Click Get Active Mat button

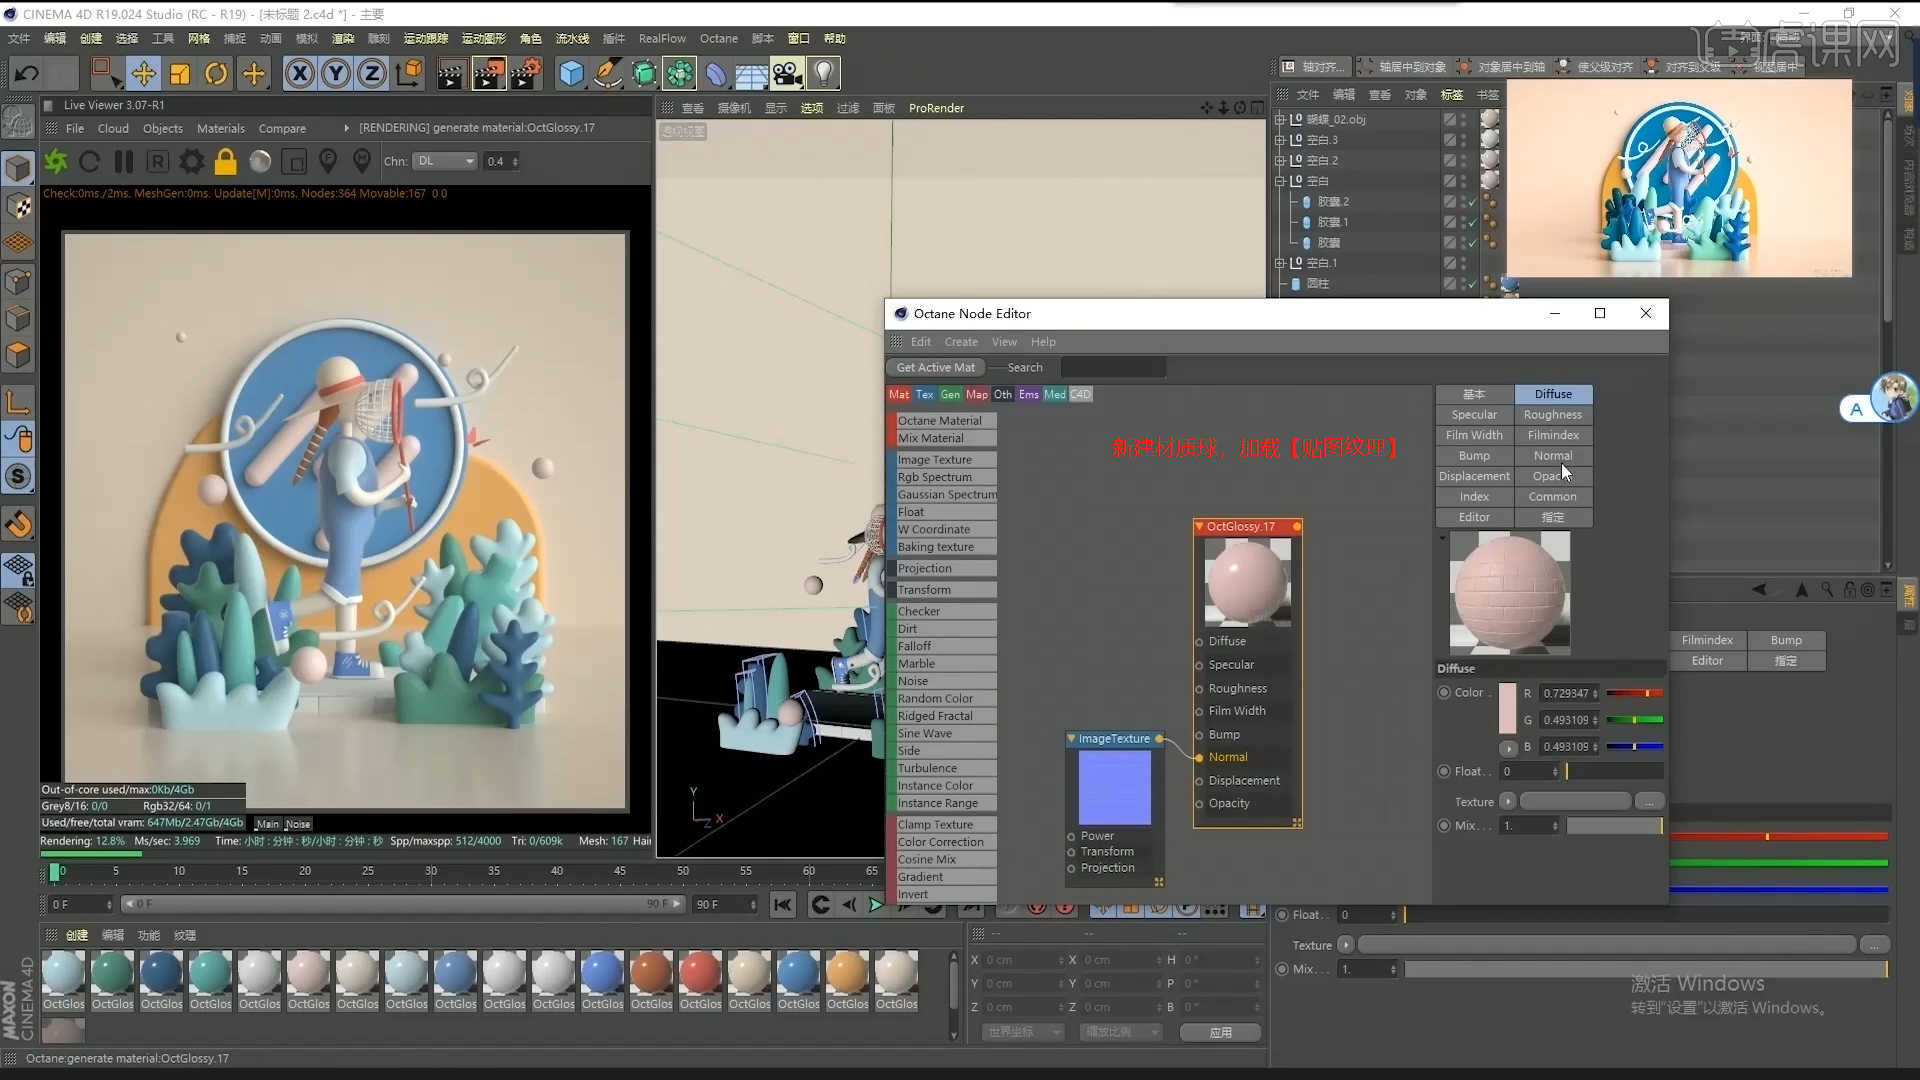[x=935, y=368]
